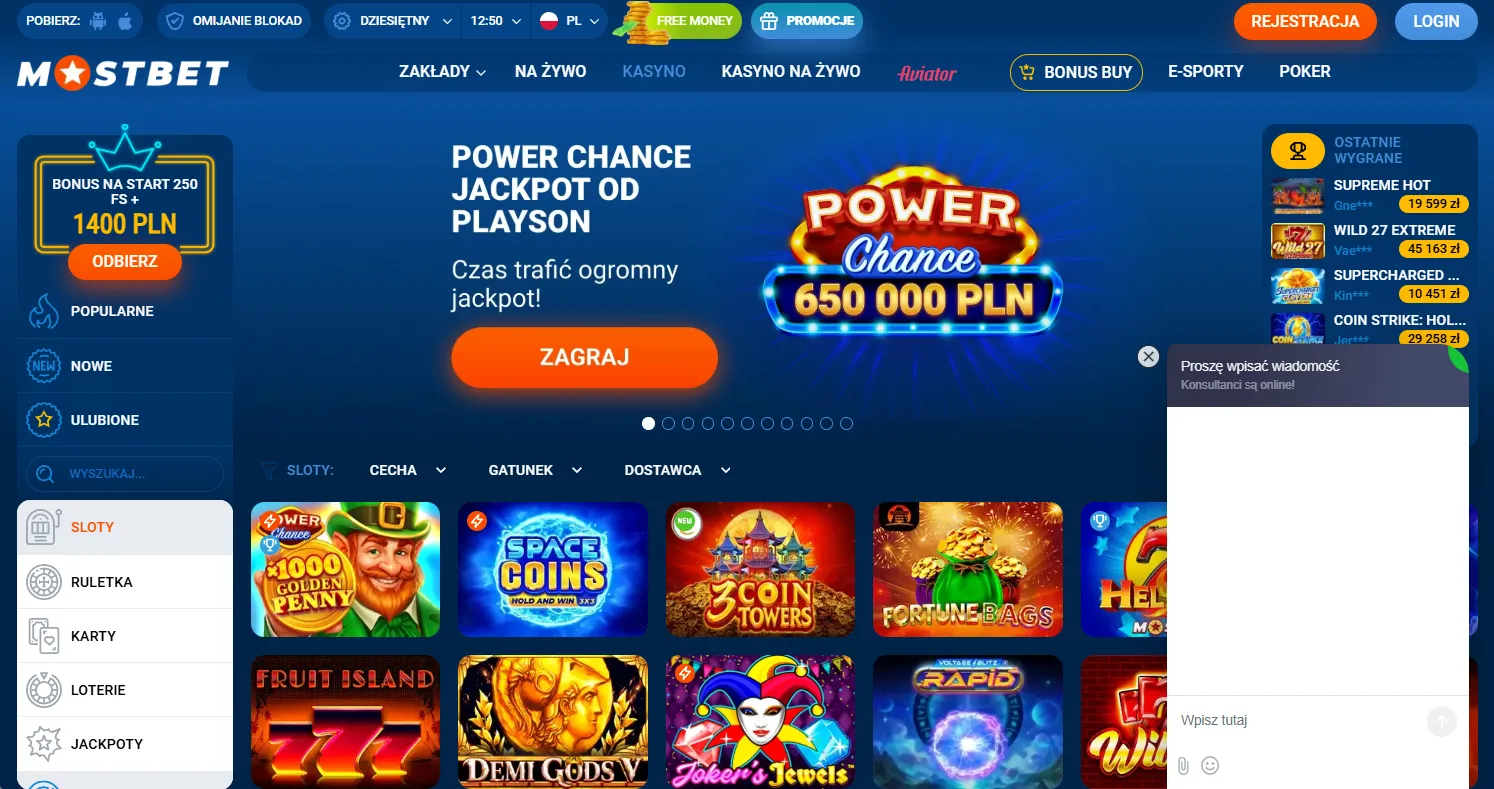This screenshot has width=1494, height=789.
Task: Select the third carousel slide dot
Action: click(688, 424)
